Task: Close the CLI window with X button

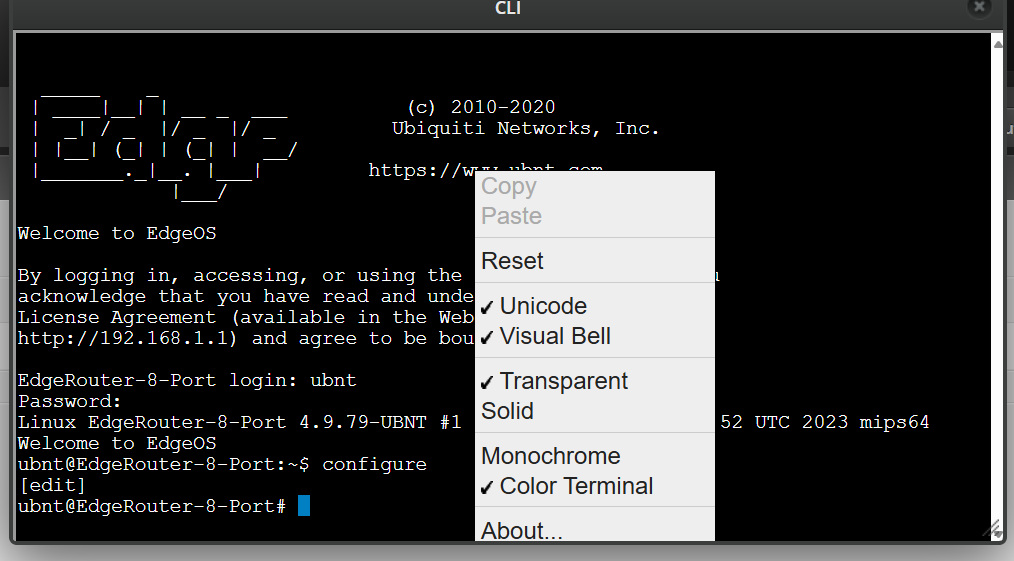Action: click(979, 7)
